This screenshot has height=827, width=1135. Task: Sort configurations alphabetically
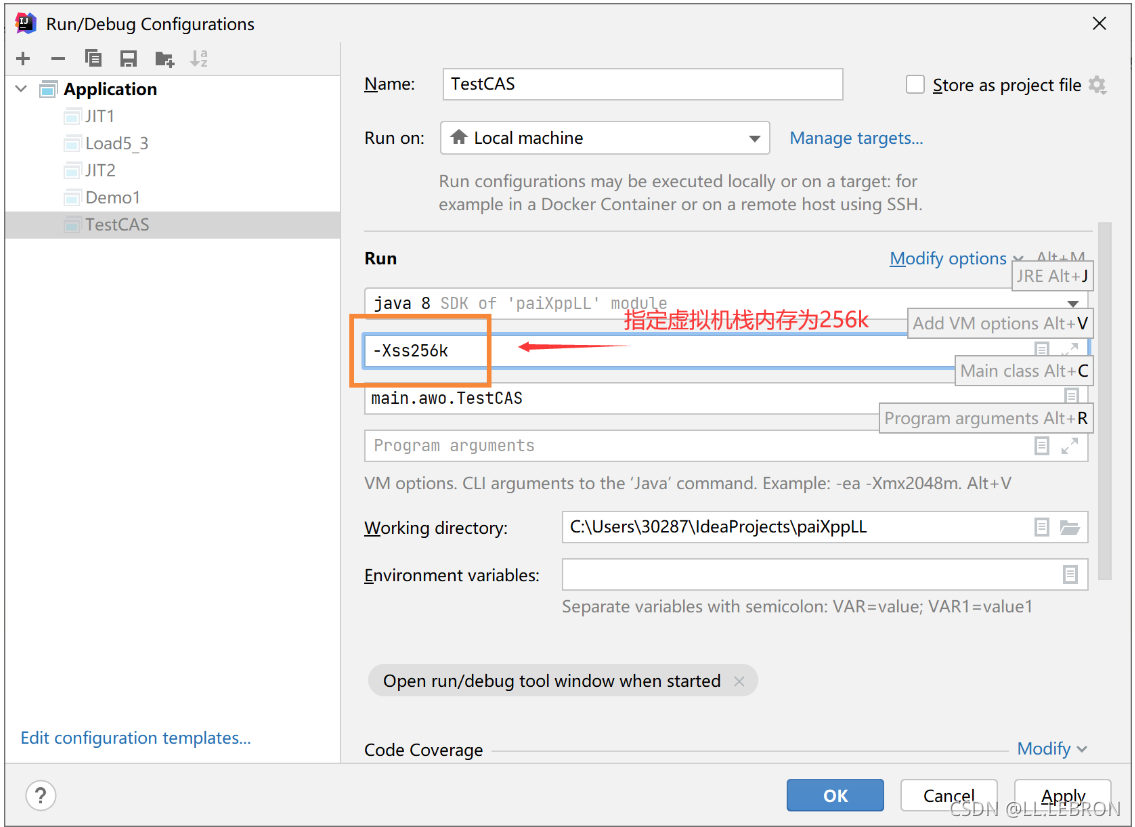point(199,59)
